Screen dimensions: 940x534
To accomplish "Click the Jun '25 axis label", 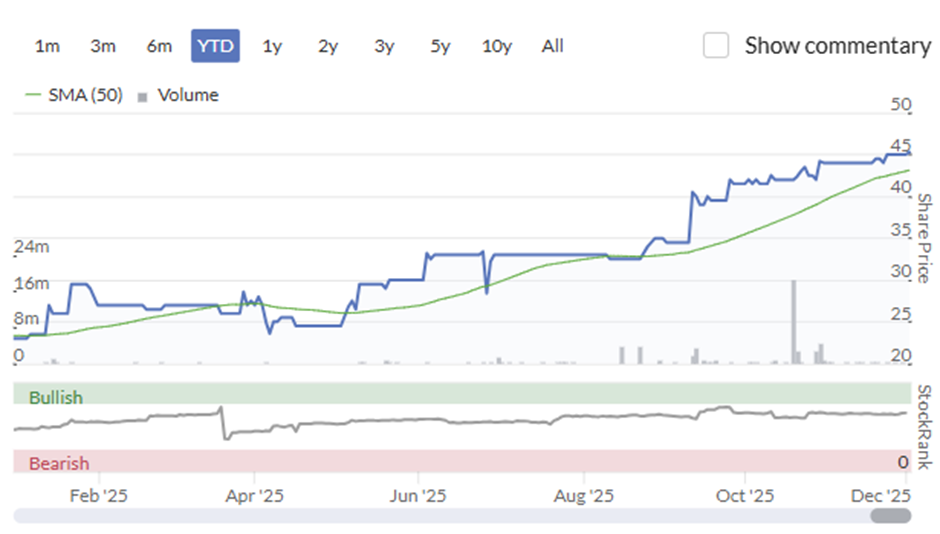I will pyautogui.click(x=418, y=496).
